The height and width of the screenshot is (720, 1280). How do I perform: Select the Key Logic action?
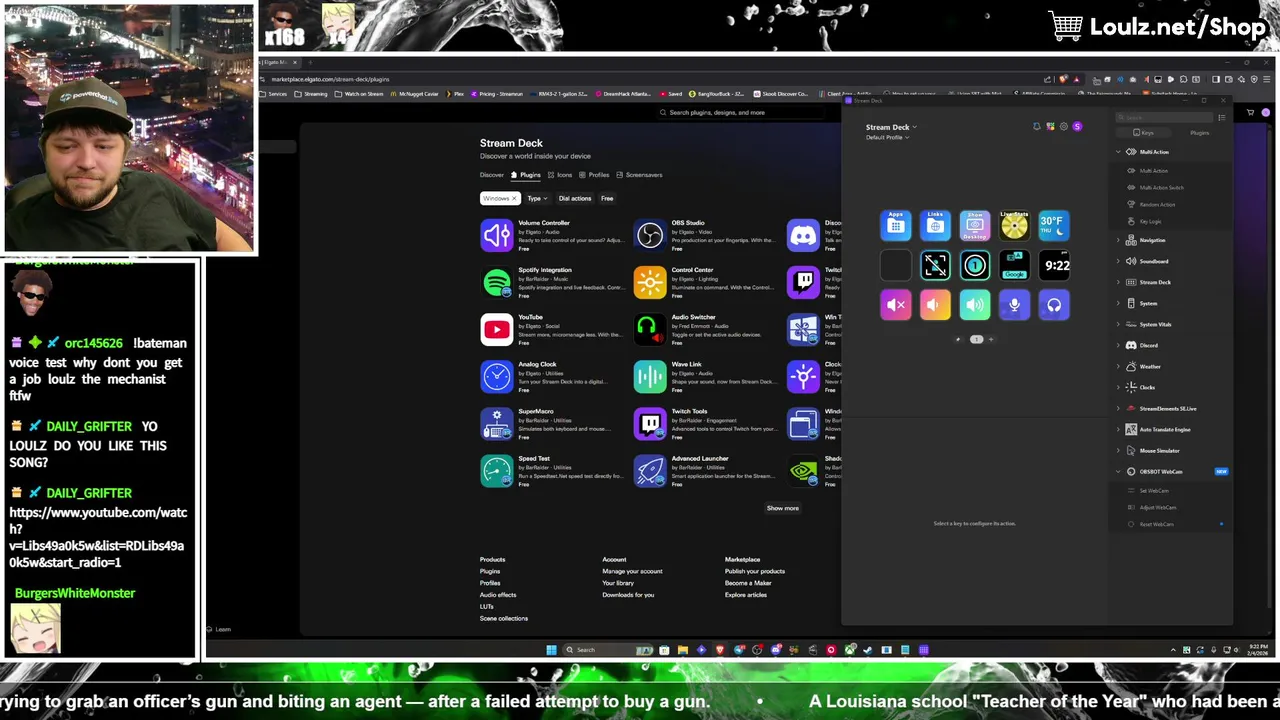tap(1150, 221)
